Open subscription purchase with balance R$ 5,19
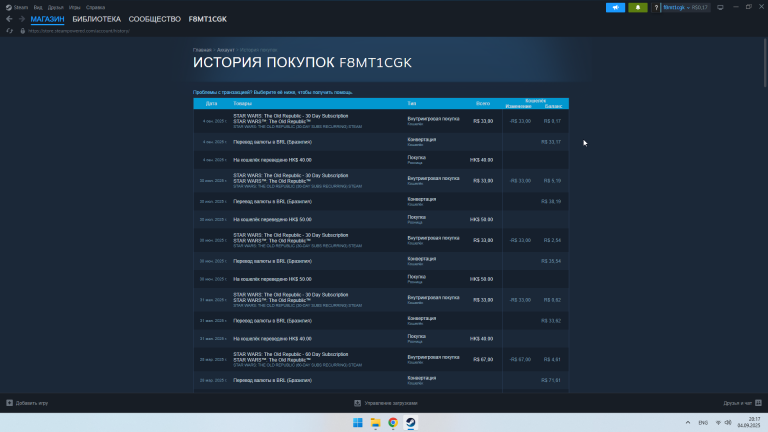 click(381, 181)
